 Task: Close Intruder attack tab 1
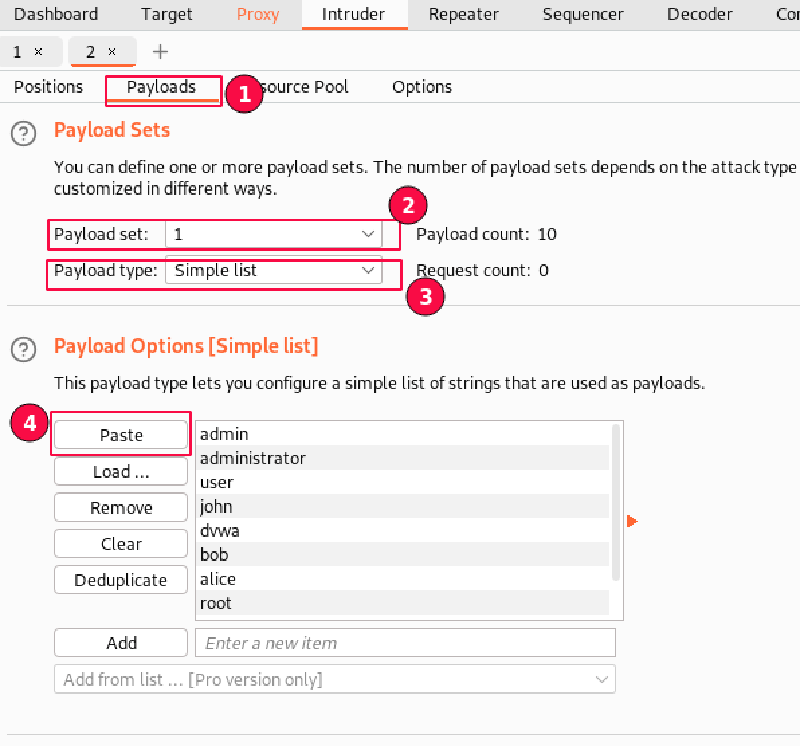pyautogui.click(x=38, y=52)
